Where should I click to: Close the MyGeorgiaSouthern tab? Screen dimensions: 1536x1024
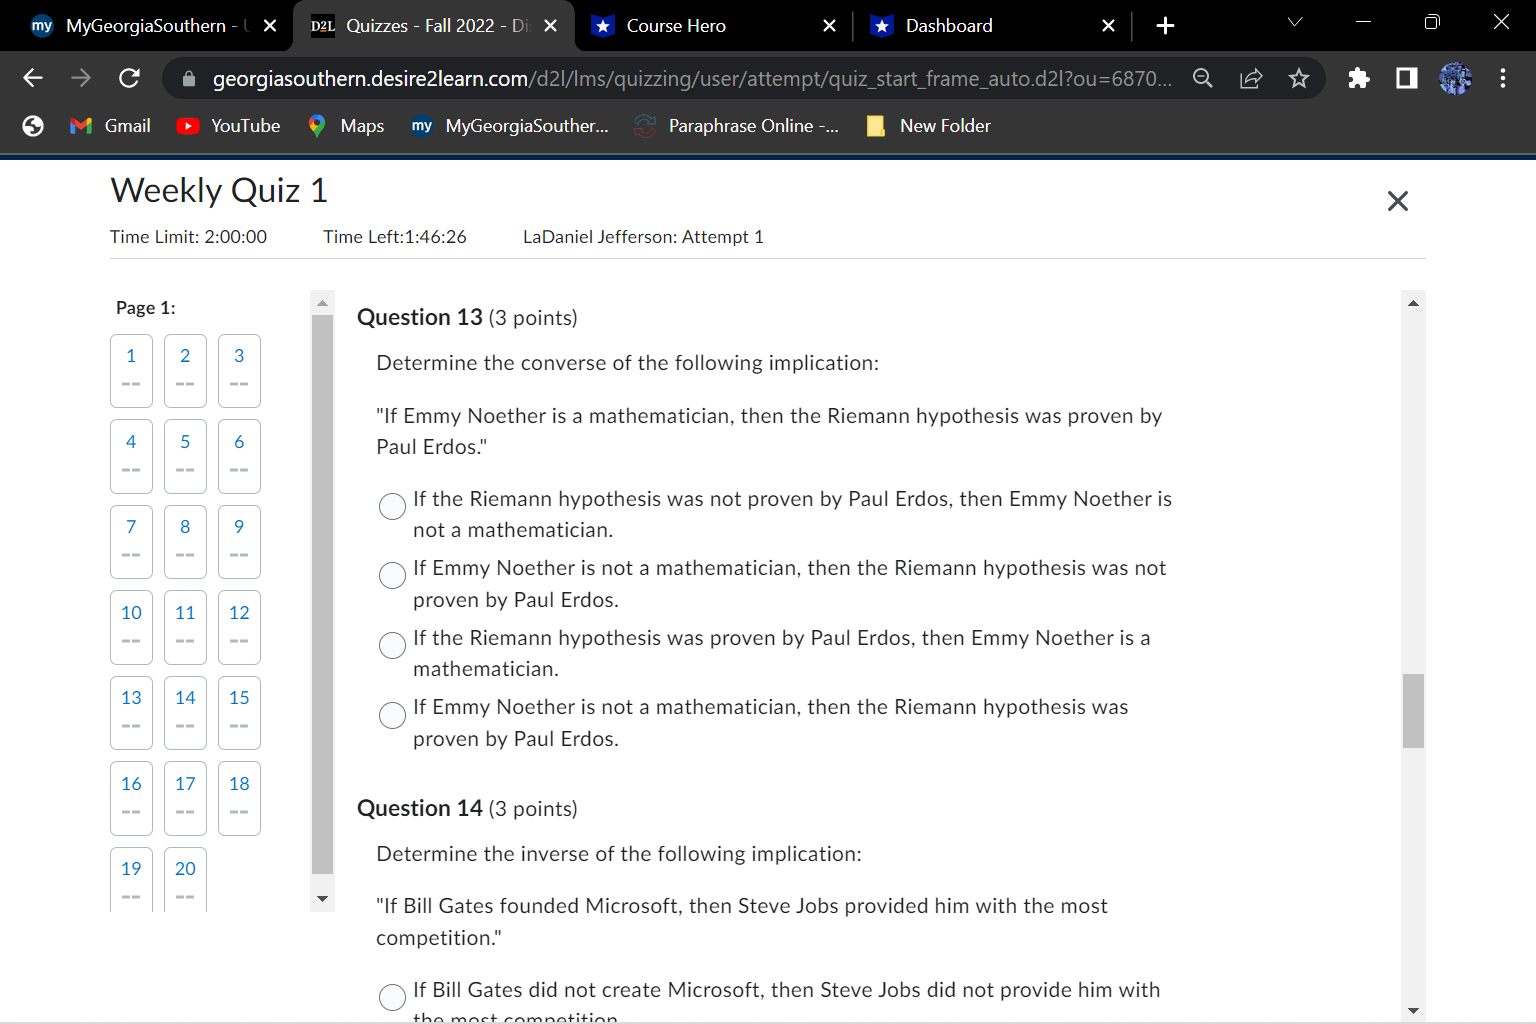[x=270, y=26]
